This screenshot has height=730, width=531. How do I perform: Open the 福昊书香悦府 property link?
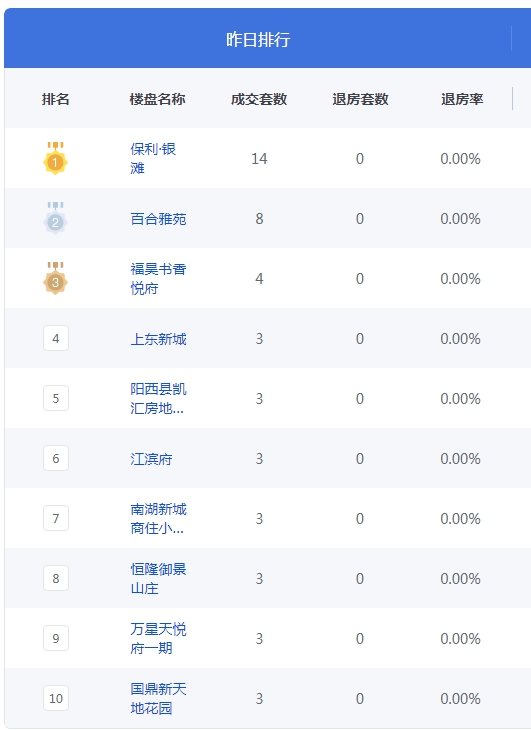coord(158,278)
